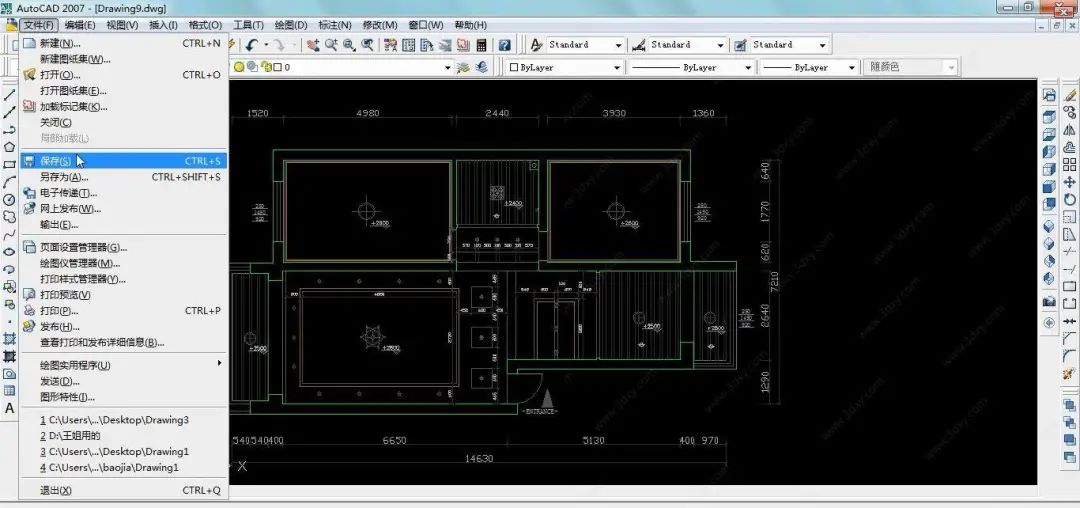Toggle layer 0 on/off lightbulb
This screenshot has height=508, width=1080.
coord(239,67)
